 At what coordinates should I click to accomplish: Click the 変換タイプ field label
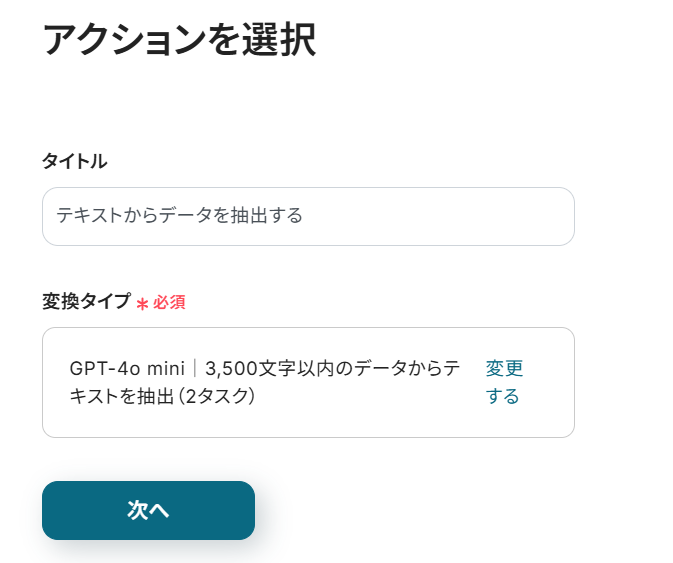(x=86, y=301)
